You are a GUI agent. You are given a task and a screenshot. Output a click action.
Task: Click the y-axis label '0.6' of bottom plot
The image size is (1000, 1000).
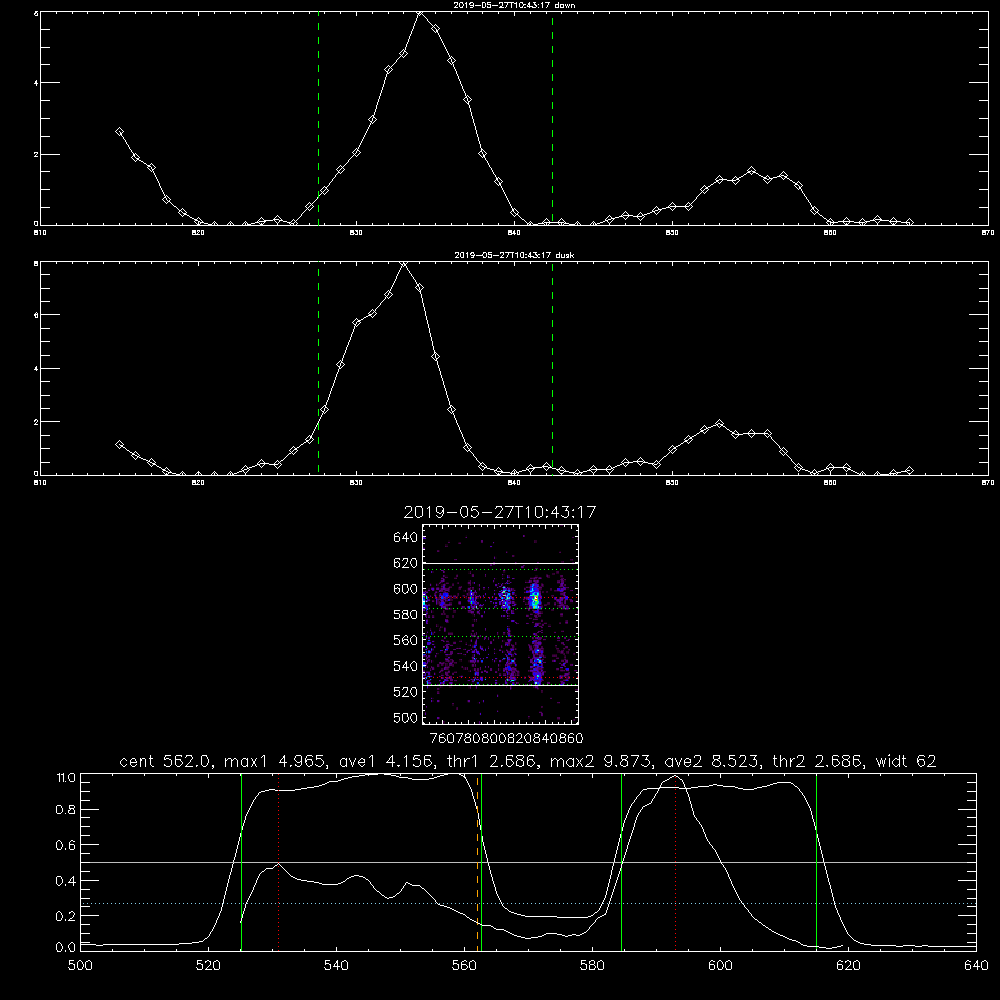point(66,845)
